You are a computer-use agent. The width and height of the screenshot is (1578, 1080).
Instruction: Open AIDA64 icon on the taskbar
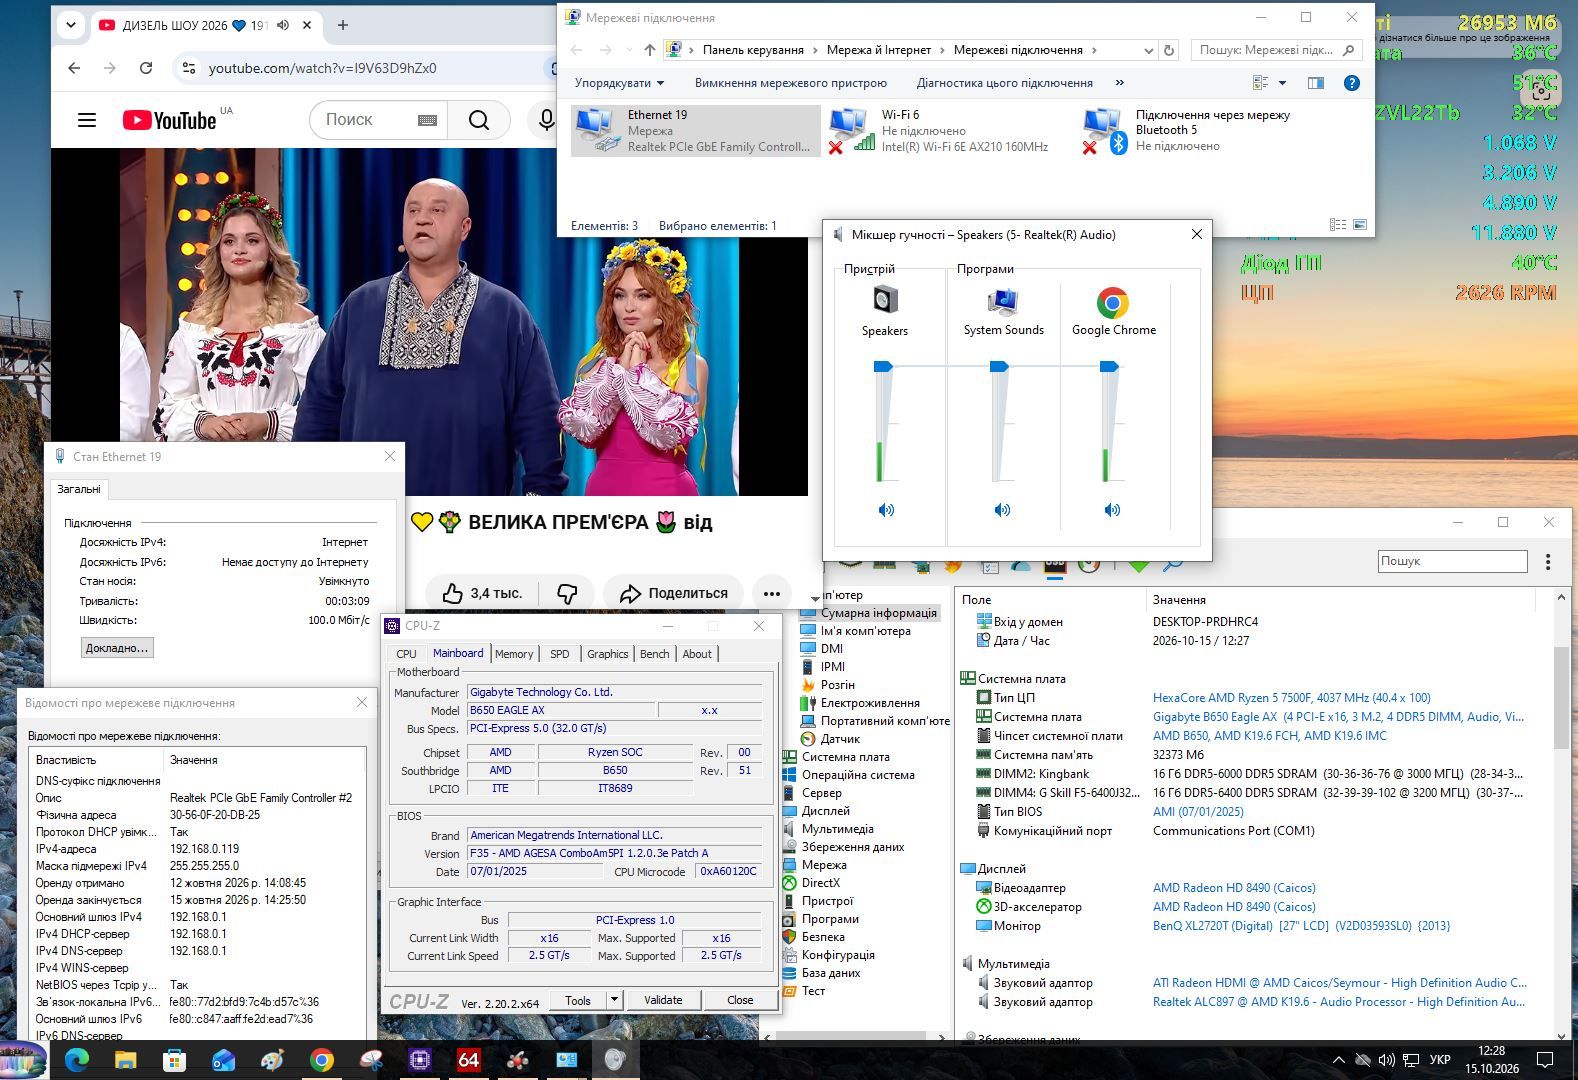(x=468, y=1060)
